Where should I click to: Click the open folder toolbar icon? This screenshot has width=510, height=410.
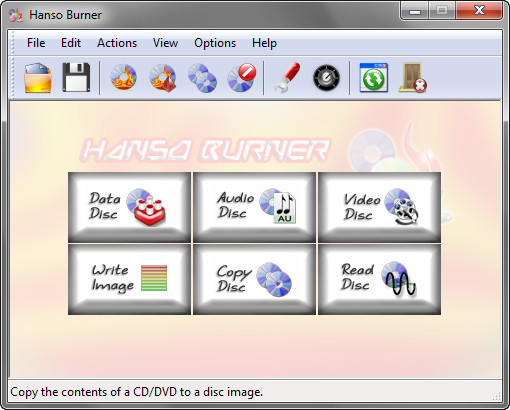(x=38, y=78)
